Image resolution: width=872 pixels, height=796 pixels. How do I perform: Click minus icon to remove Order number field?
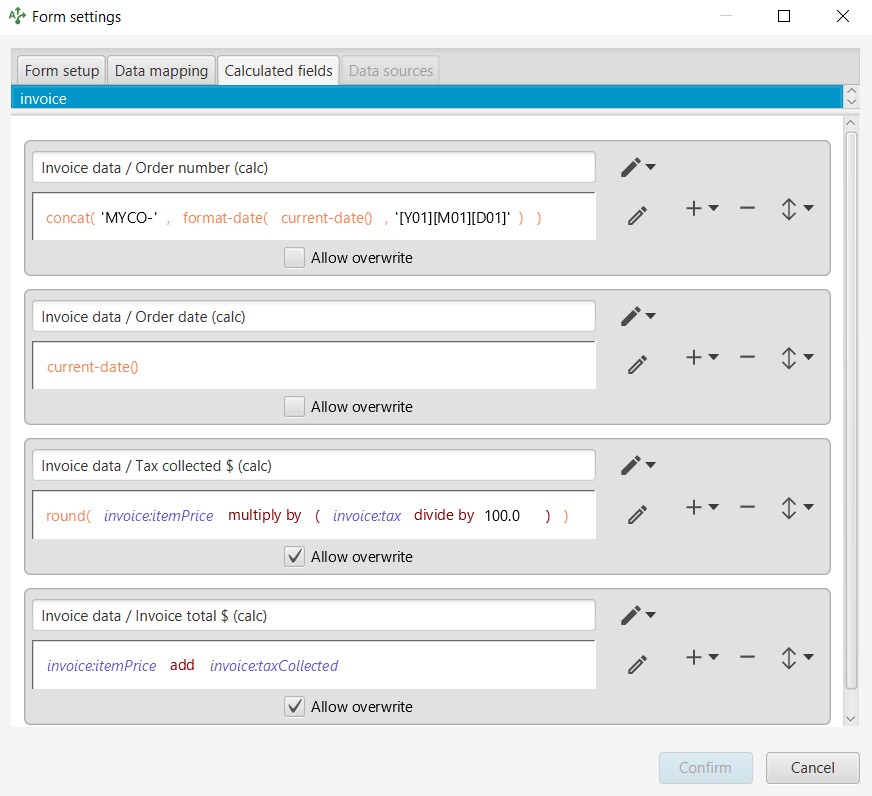click(747, 208)
